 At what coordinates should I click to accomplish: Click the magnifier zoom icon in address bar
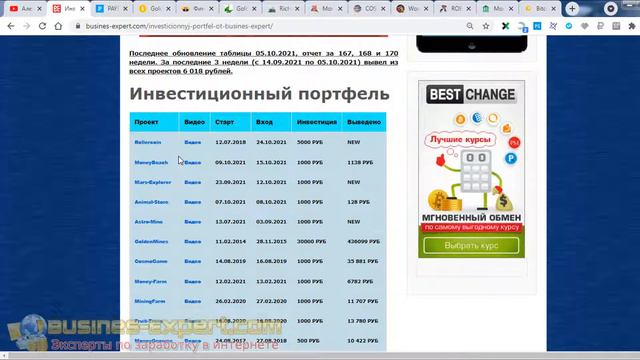pos(470,26)
